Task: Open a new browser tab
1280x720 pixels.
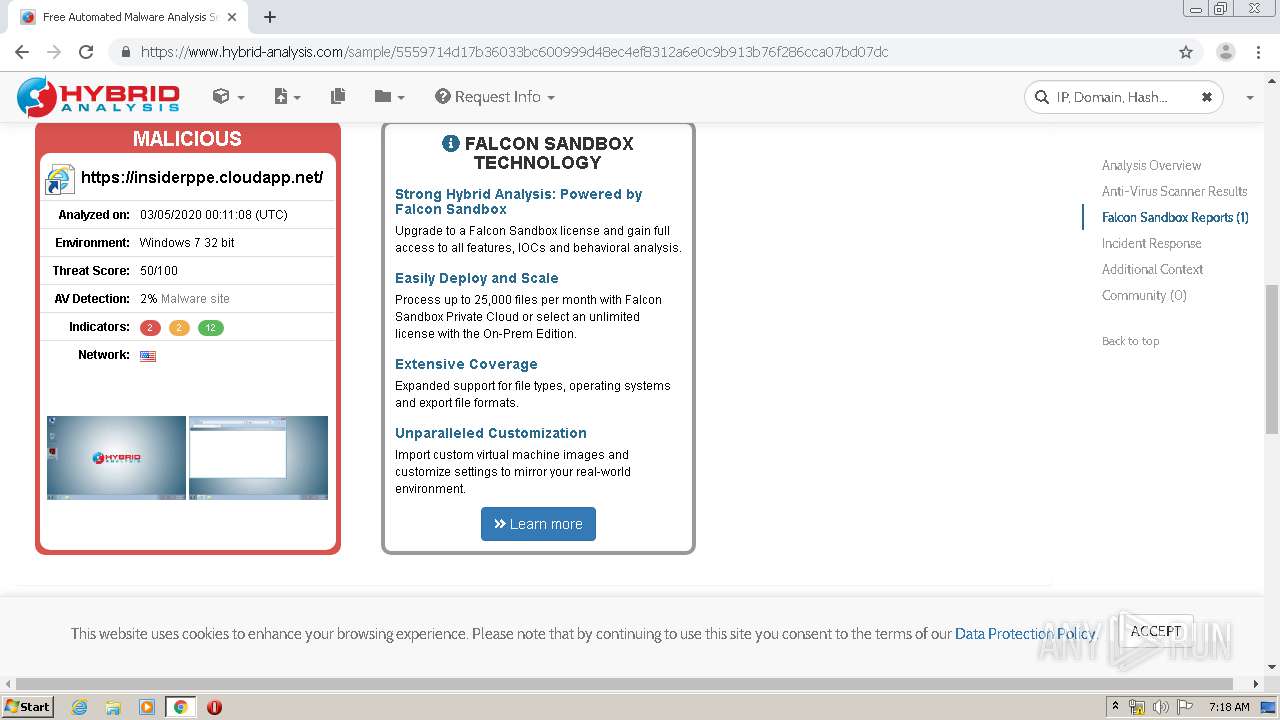Action: click(x=269, y=17)
